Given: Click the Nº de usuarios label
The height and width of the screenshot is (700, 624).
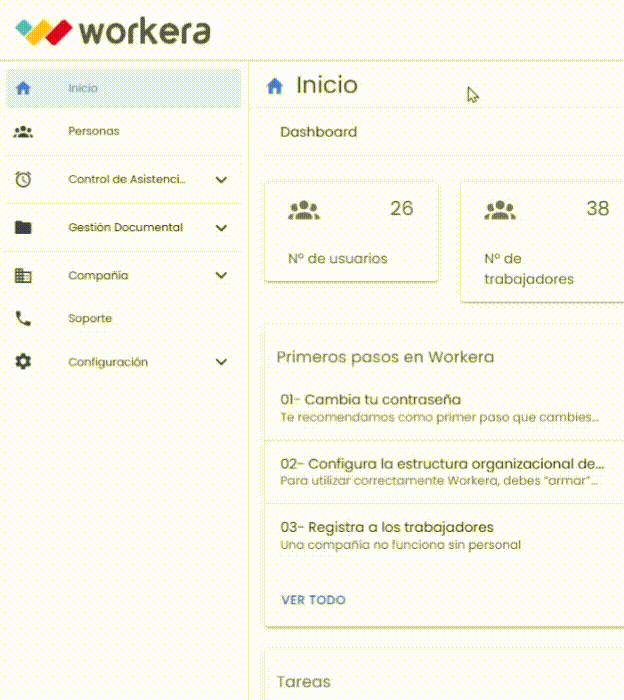Looking at the screenshot, I should [338, 258].
